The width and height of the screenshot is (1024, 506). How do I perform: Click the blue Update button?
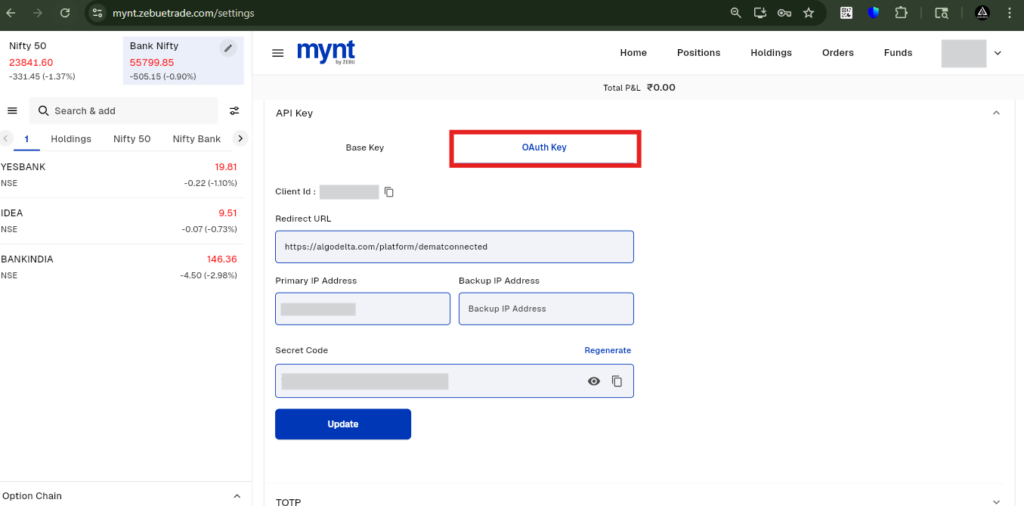[x=343, y=424]
